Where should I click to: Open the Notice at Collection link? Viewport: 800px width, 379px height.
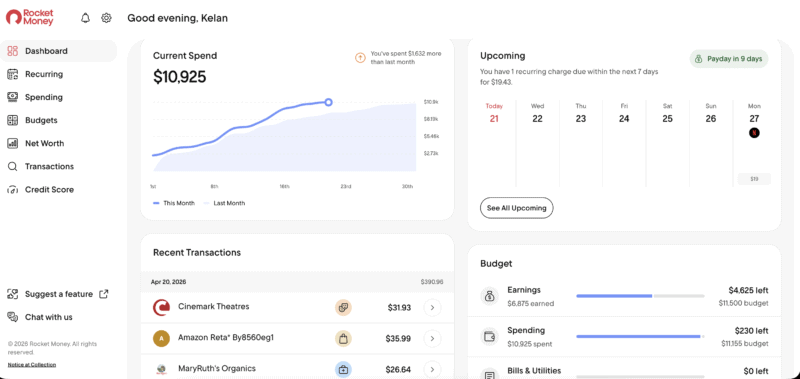[x=32, y=365]
